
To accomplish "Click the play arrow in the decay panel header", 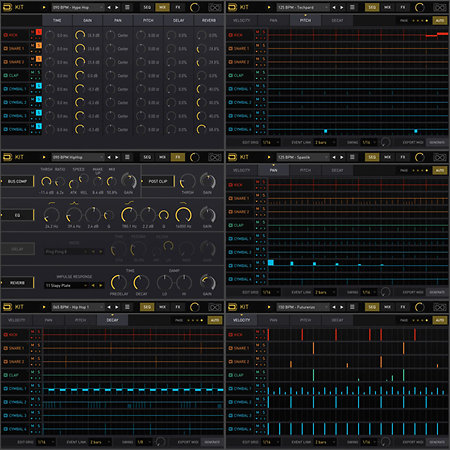I will pyautogui.click(x=44, y=307).
